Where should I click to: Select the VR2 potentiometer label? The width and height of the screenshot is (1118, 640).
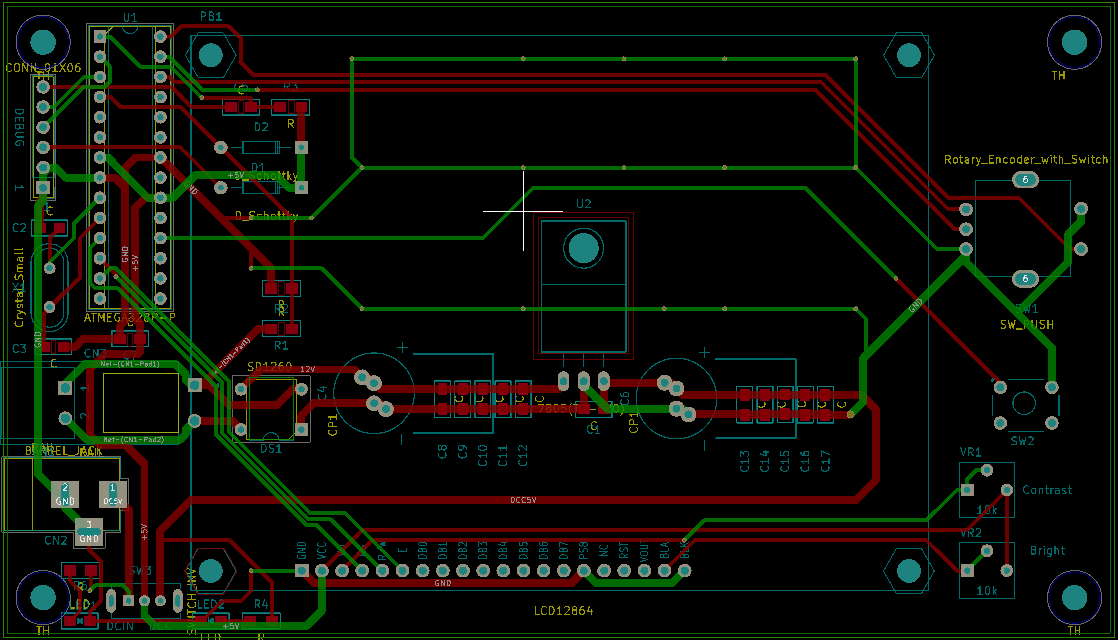coord(970,533)
